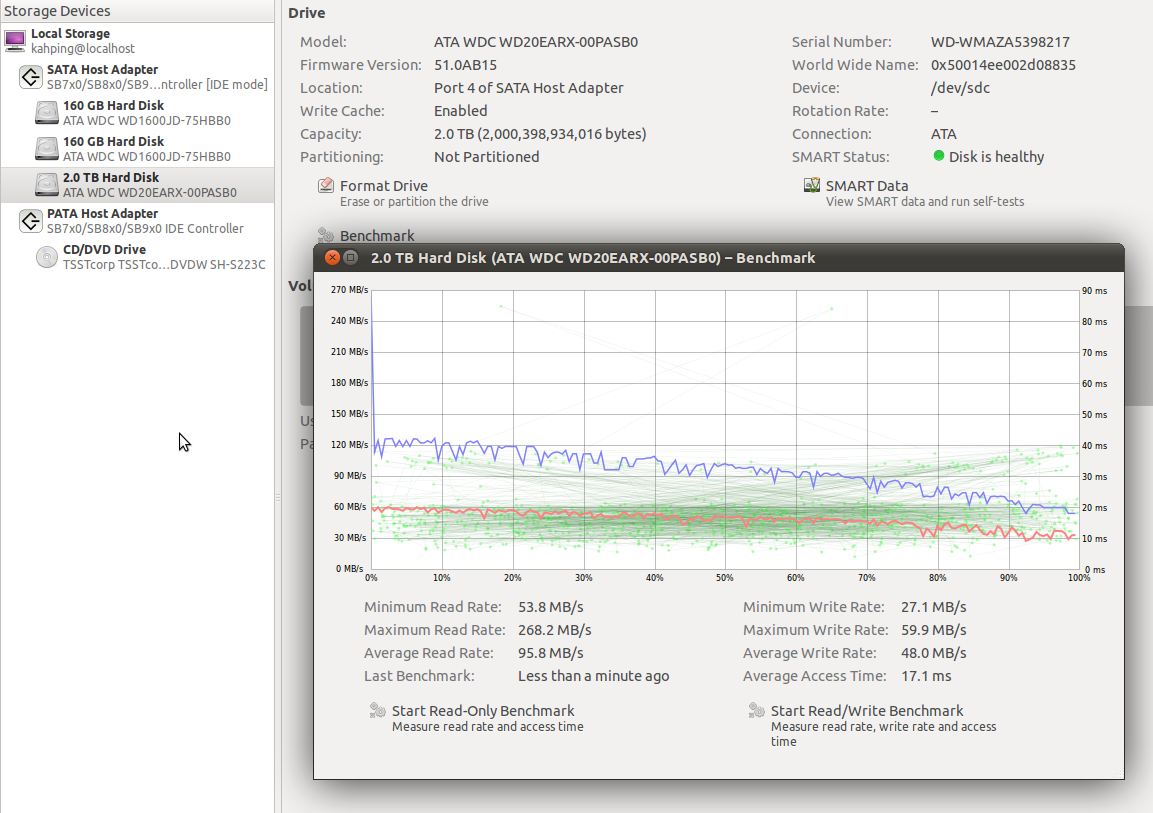Screen dimensions: 1153x813
Task: Click the Start Read/Write Benchmark gears icon
Action: tap(757, 710)
